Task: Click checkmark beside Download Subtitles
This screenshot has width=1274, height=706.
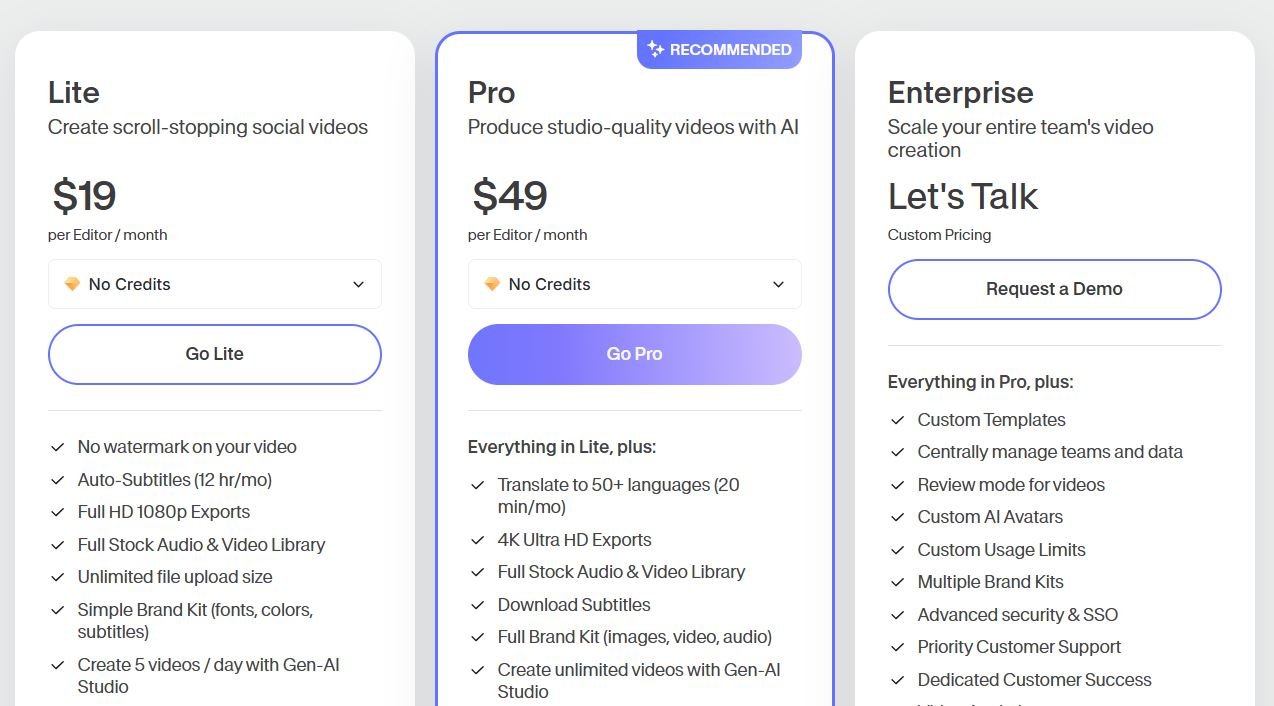Action: 478,605
